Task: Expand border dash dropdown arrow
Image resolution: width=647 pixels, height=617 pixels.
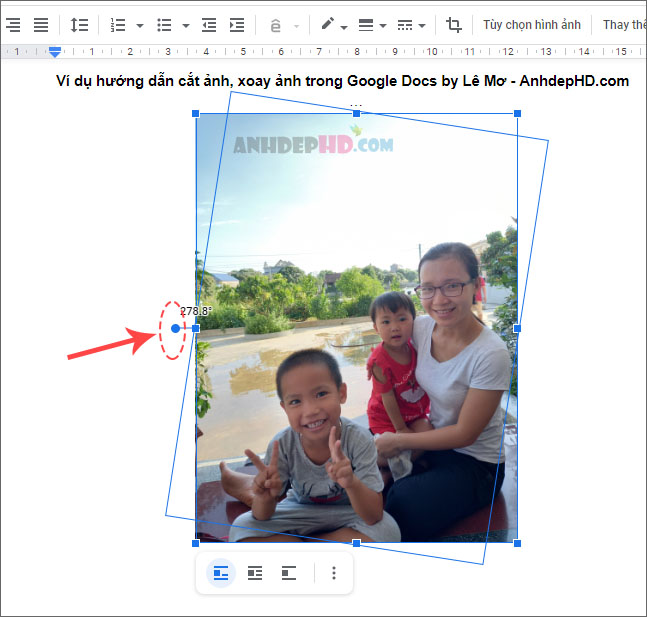Action: tap(422, 26)
